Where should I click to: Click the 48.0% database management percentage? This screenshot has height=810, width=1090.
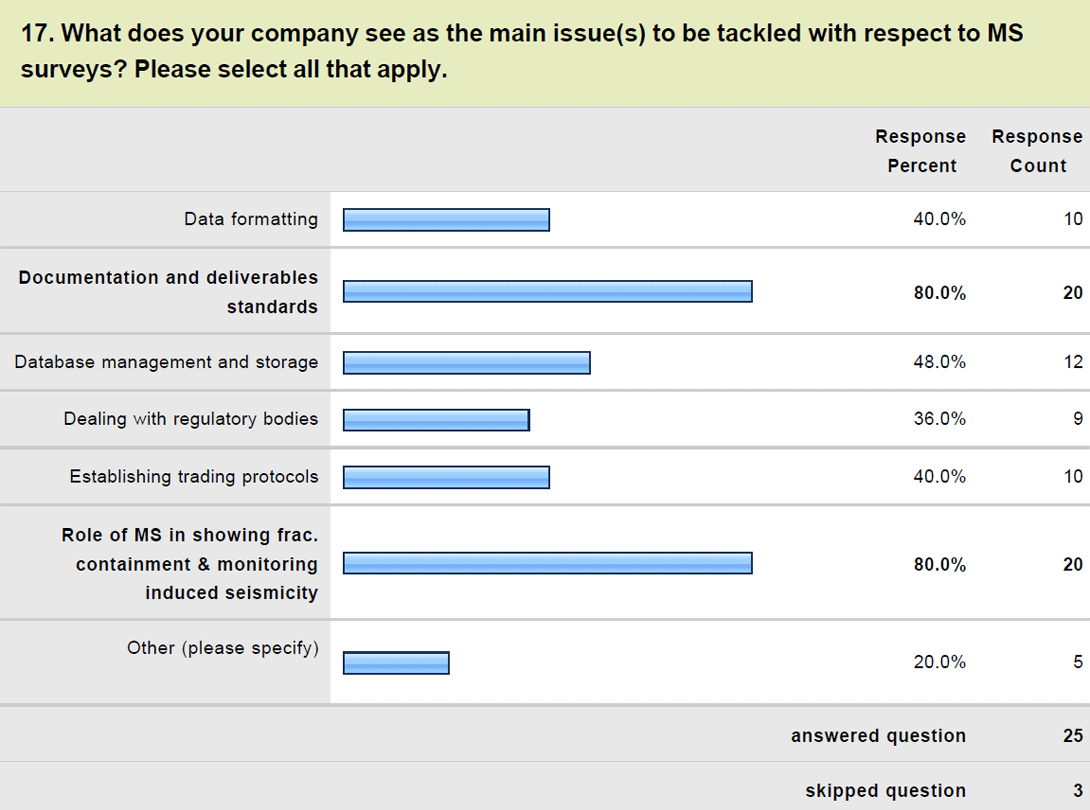[940, 362]
